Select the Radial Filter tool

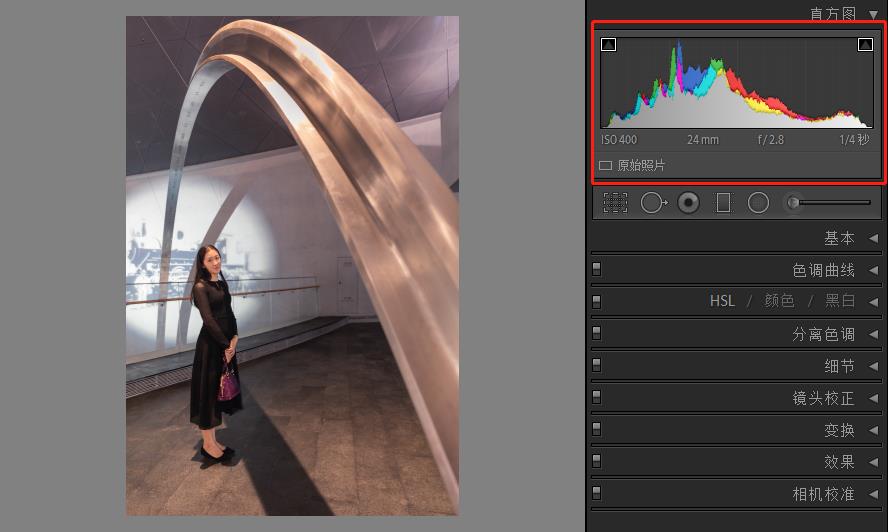point(758,203)
